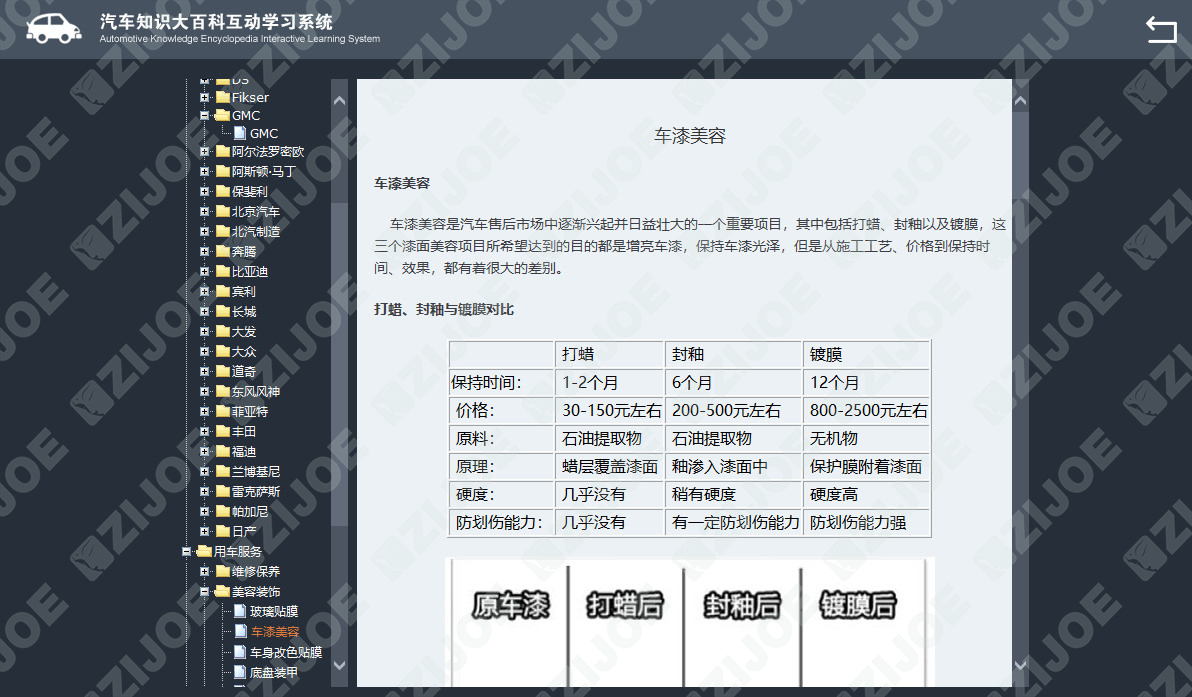Click the 北京汽车 folder icon
The height and width of the screenshot is (697, 1192).
click(223, 211)
